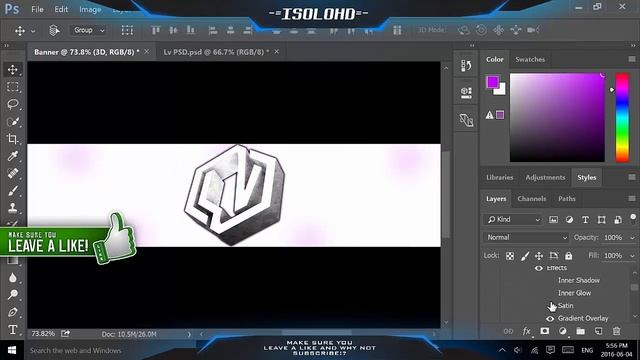Click the Auto-Align Layers icon

tap(397, 30)
